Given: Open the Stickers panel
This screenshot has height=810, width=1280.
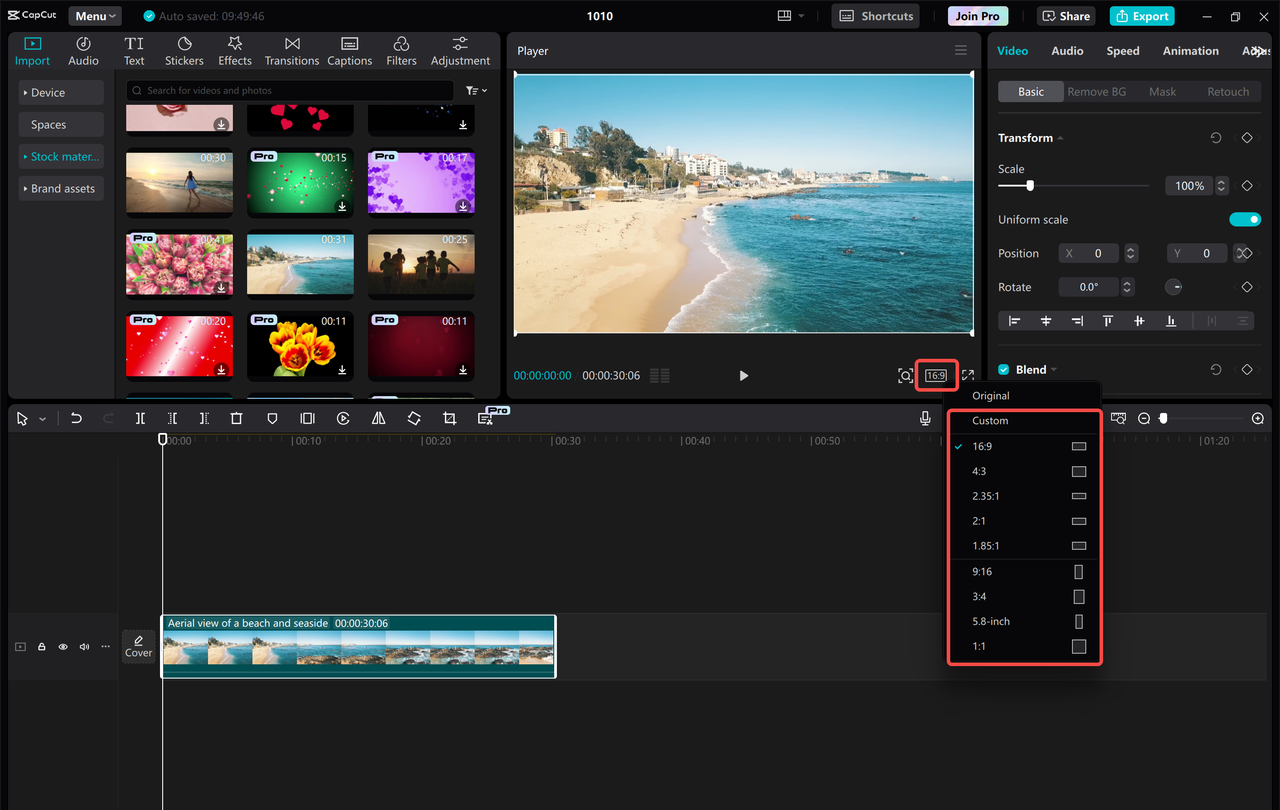Looking at the screenshot, I should pyautogui.click(x=184, y=50).
